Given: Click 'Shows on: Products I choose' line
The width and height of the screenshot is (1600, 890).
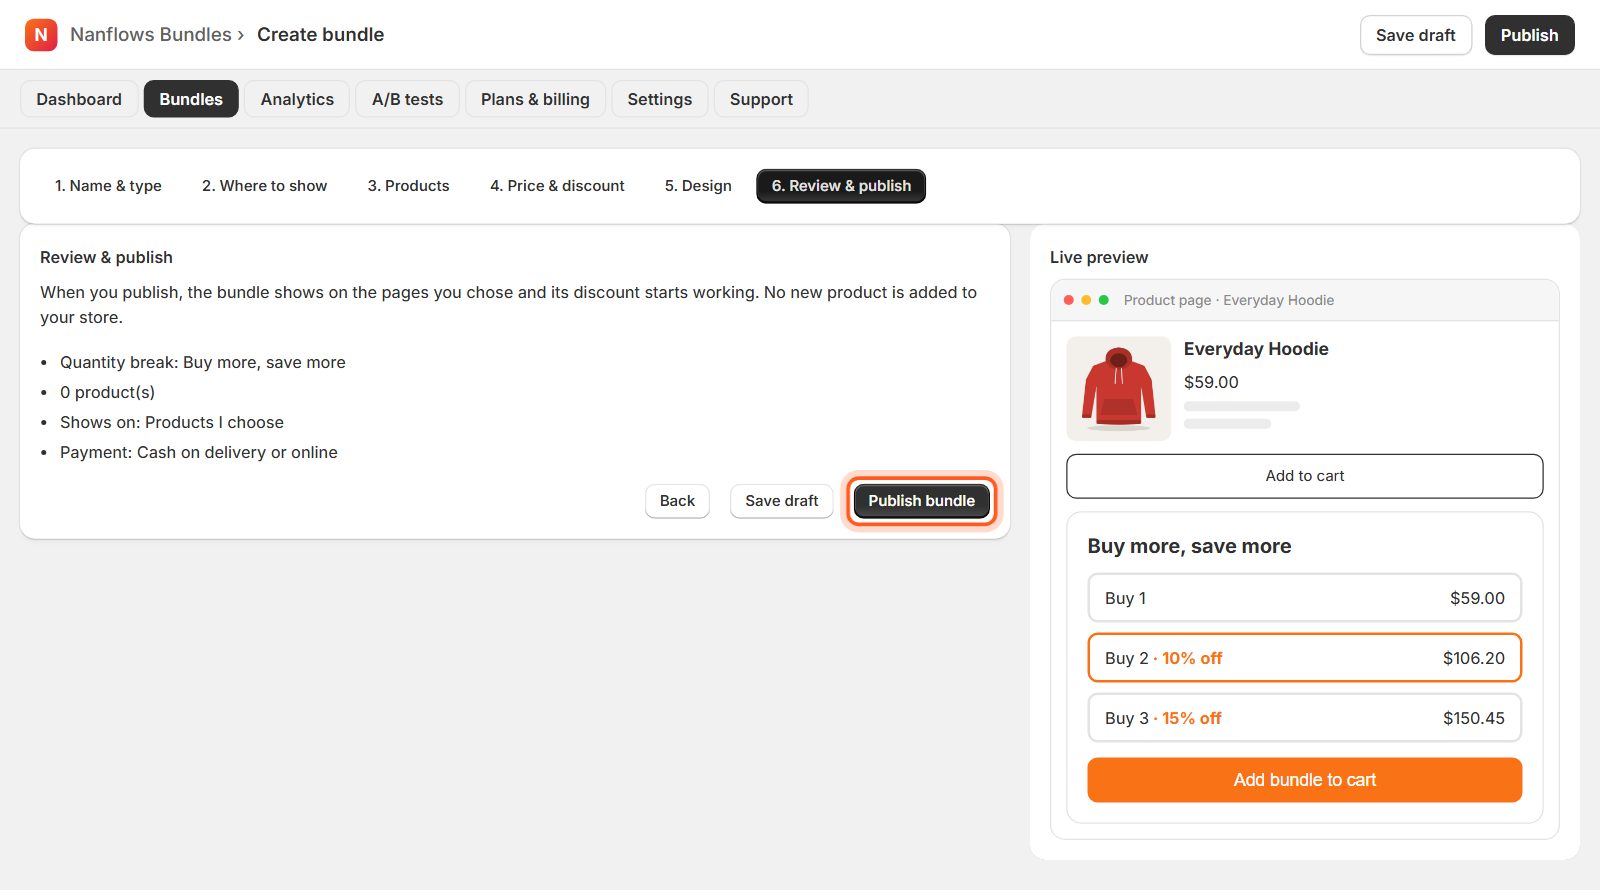Looking at the screenshot, I should pos(172,422).
